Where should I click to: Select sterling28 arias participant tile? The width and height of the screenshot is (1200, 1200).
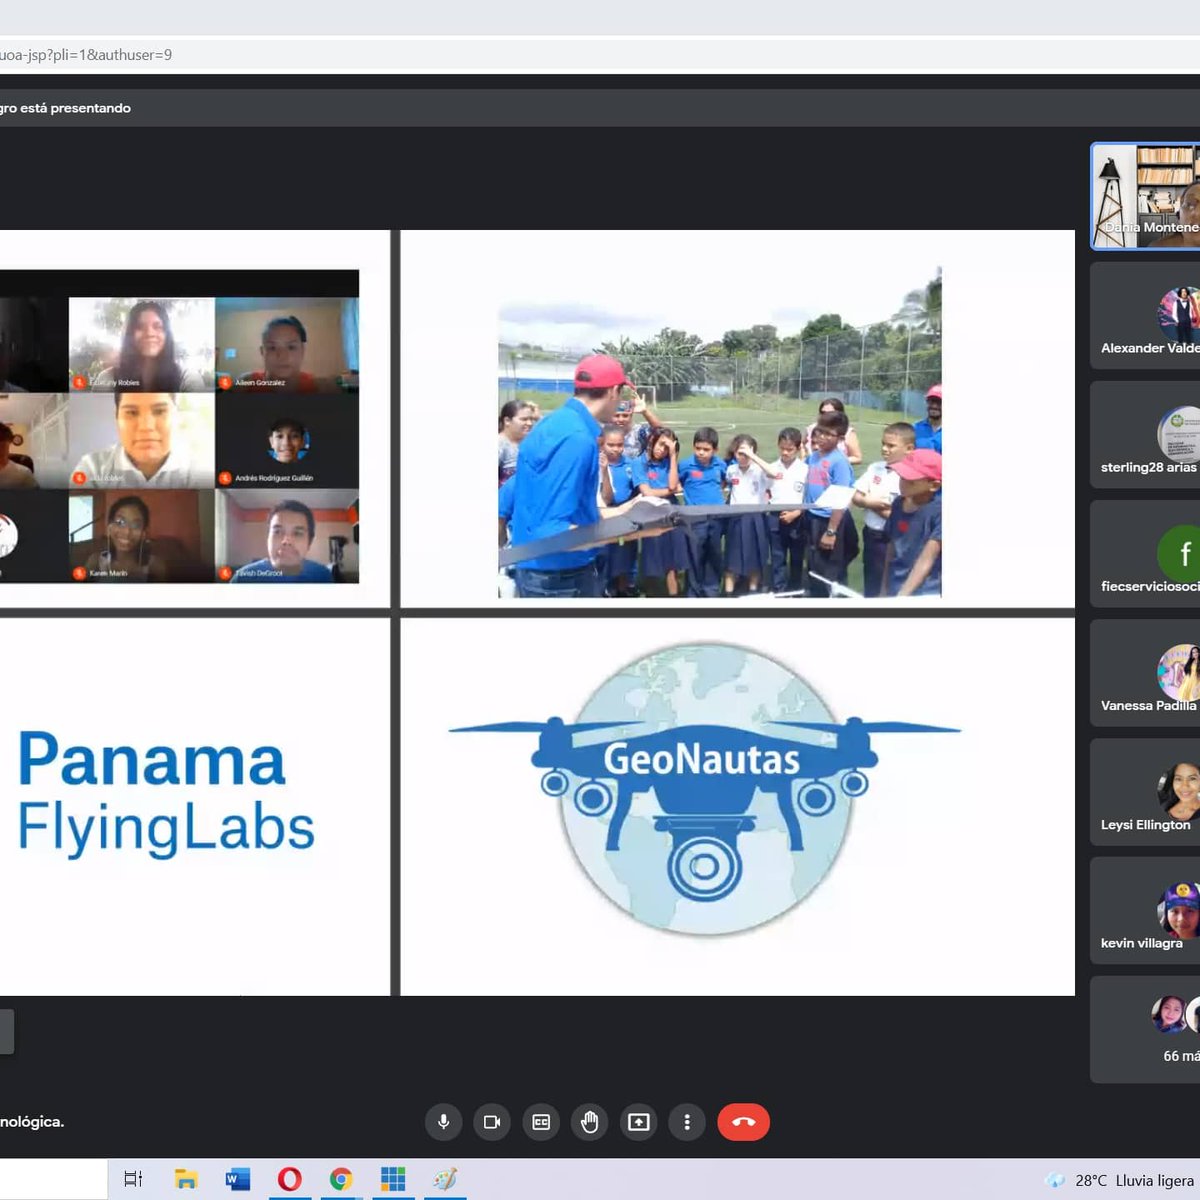click(1145, 434)
